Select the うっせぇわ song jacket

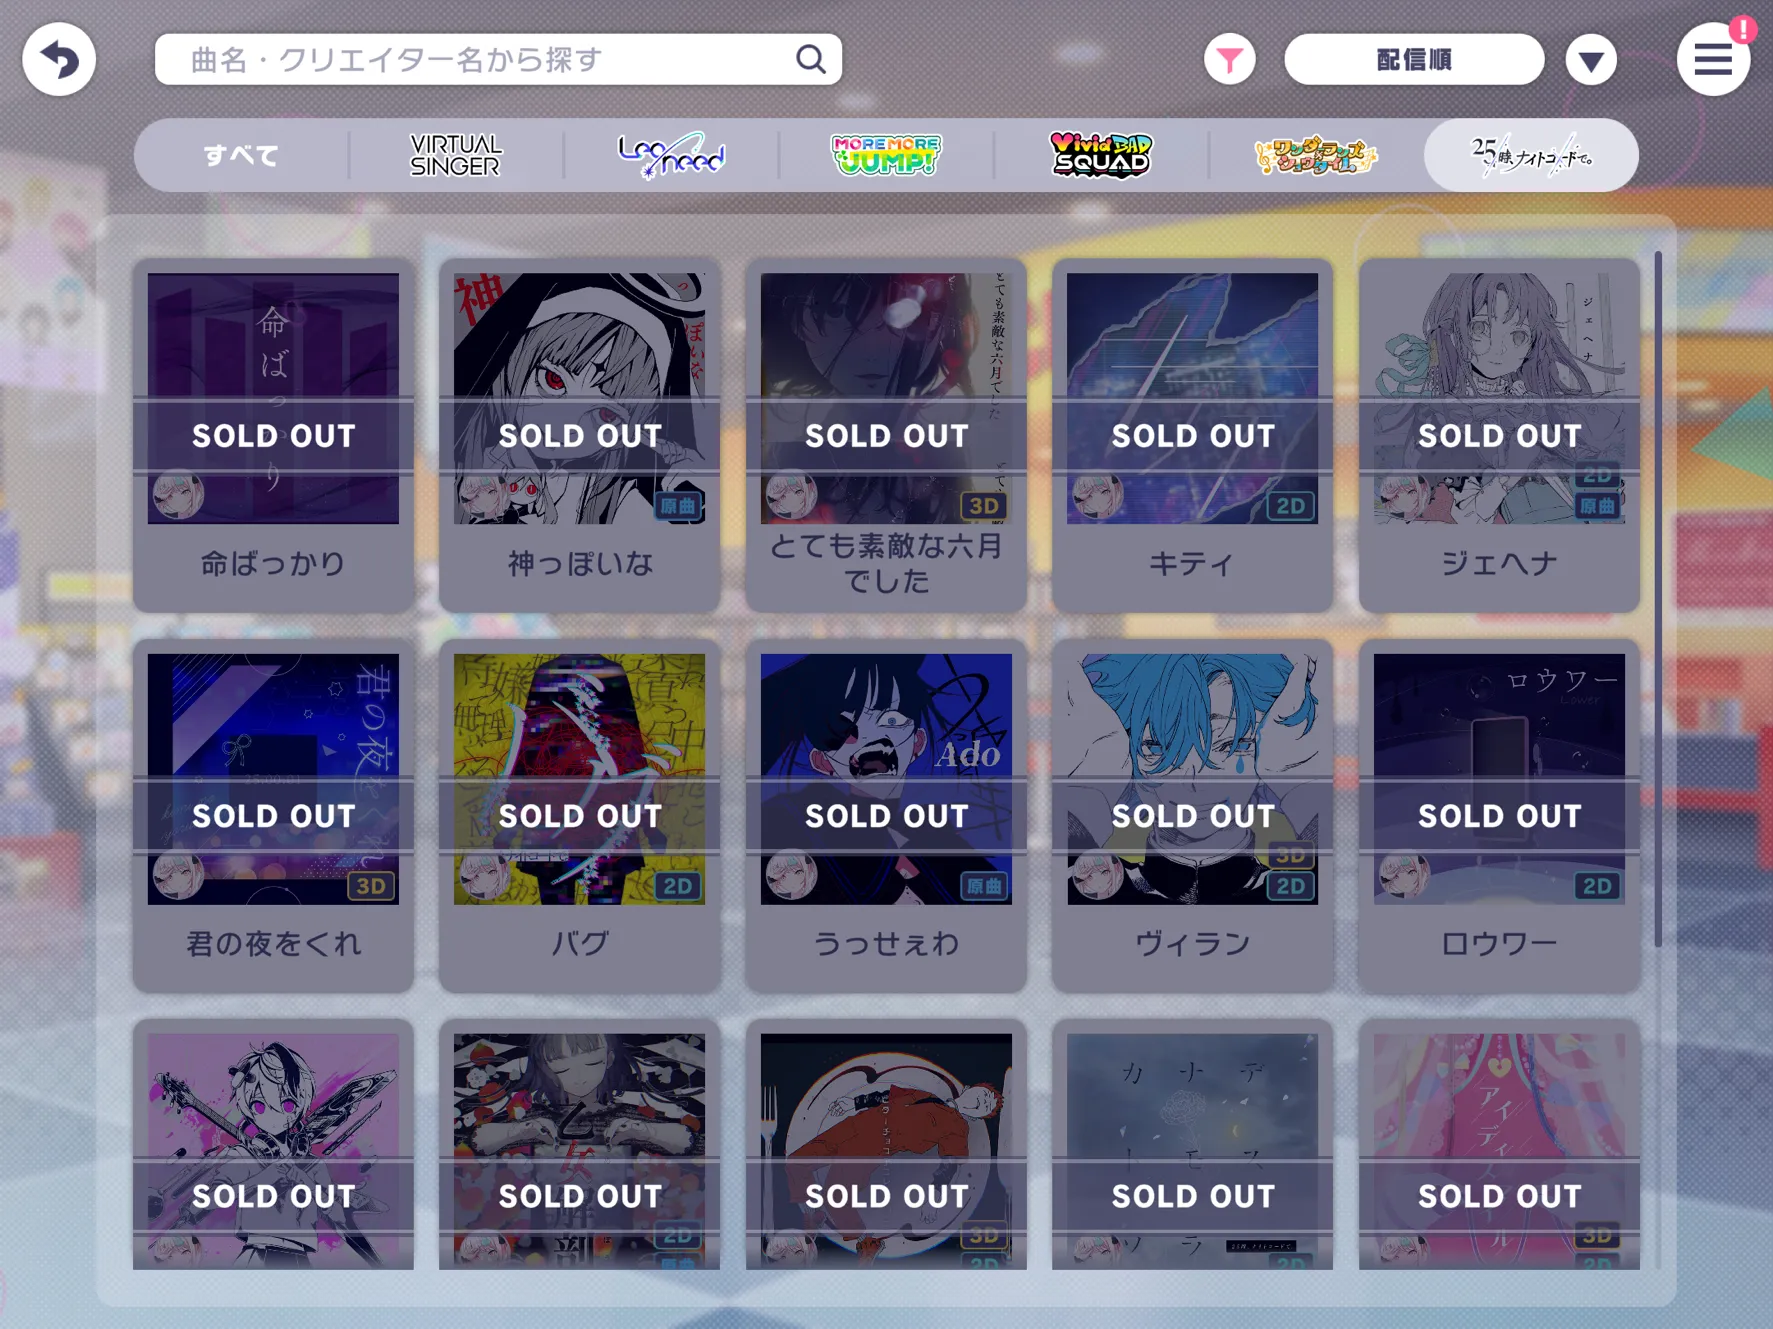[x=886, y=779]
